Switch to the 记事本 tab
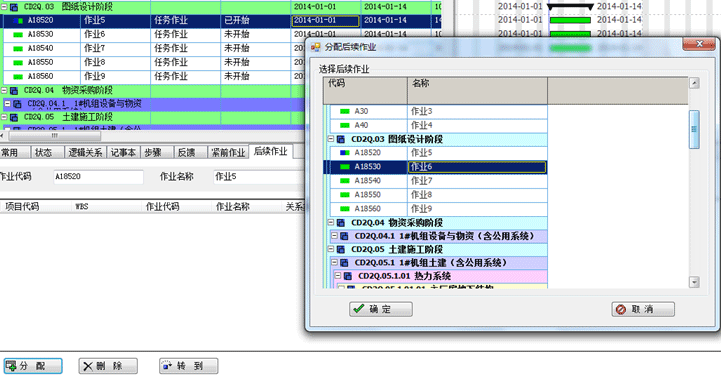This screenshot has width=721, height=383. tap(123, 152)
